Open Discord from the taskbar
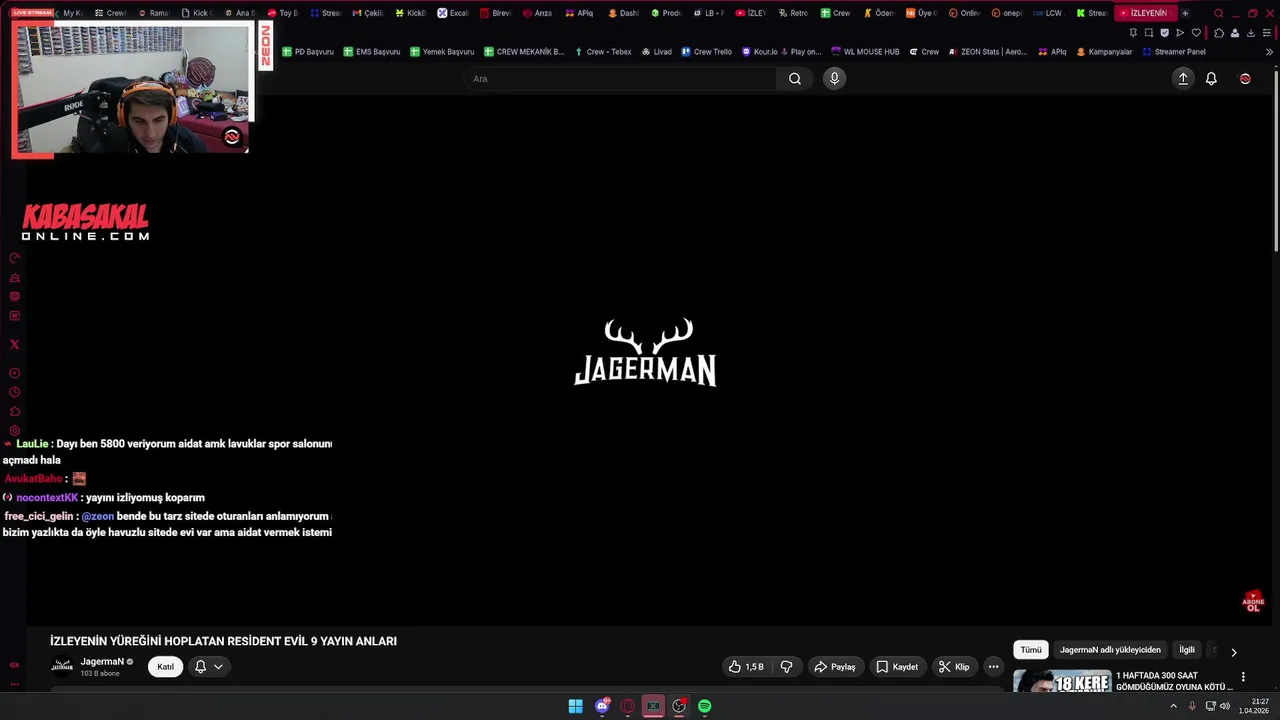The height and width of the screenshot is (720, 1280). 602,706
